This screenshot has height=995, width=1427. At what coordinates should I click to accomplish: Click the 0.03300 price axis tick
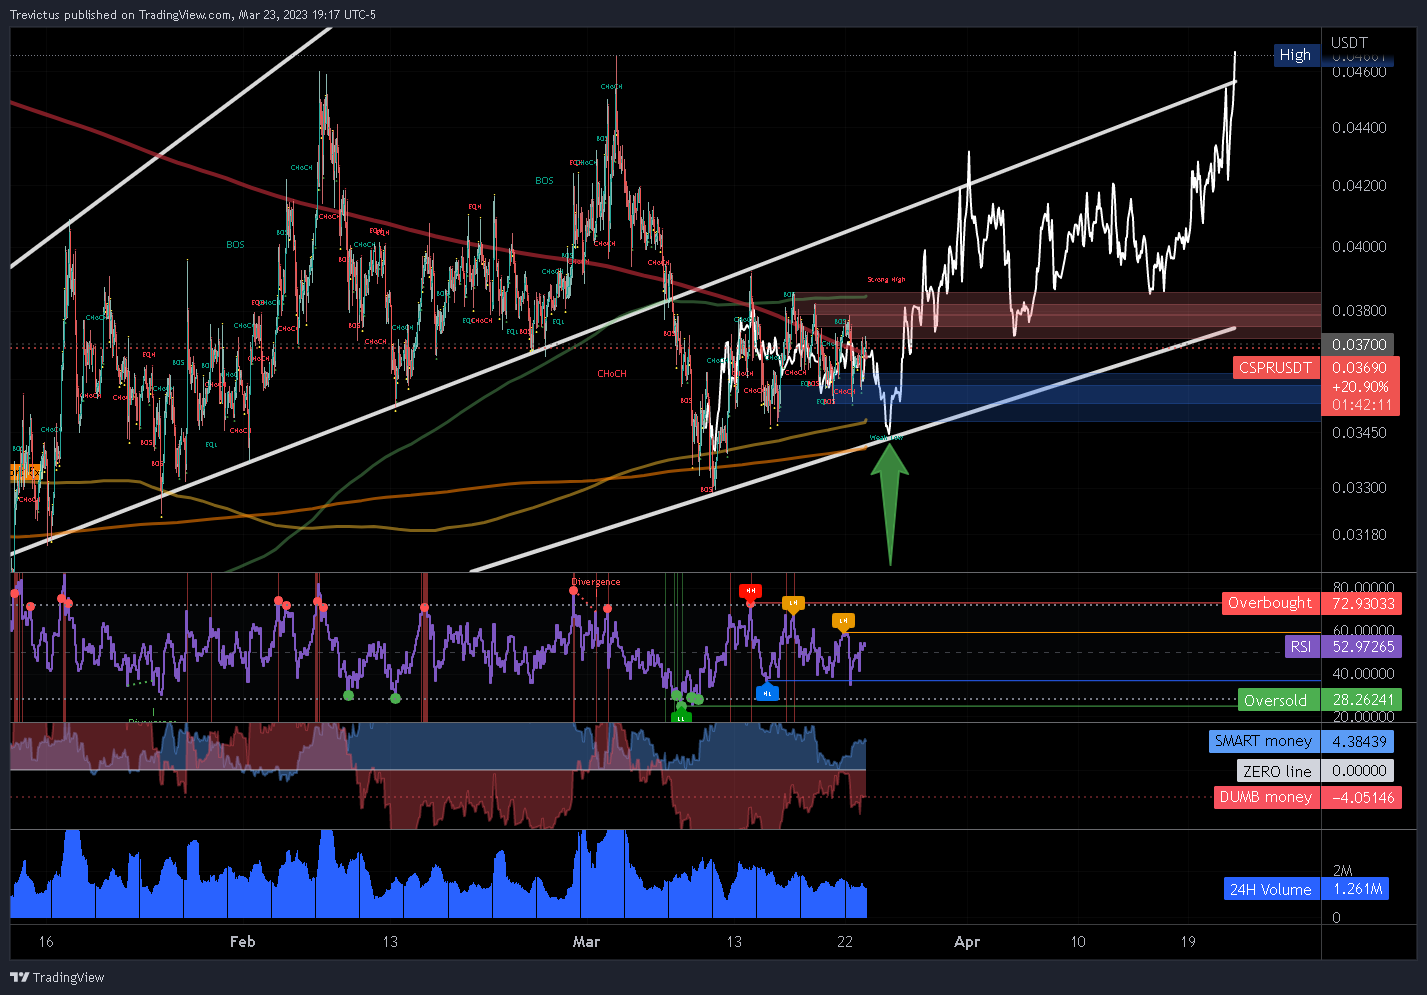pyautogui.click(x=1360, y=488)
